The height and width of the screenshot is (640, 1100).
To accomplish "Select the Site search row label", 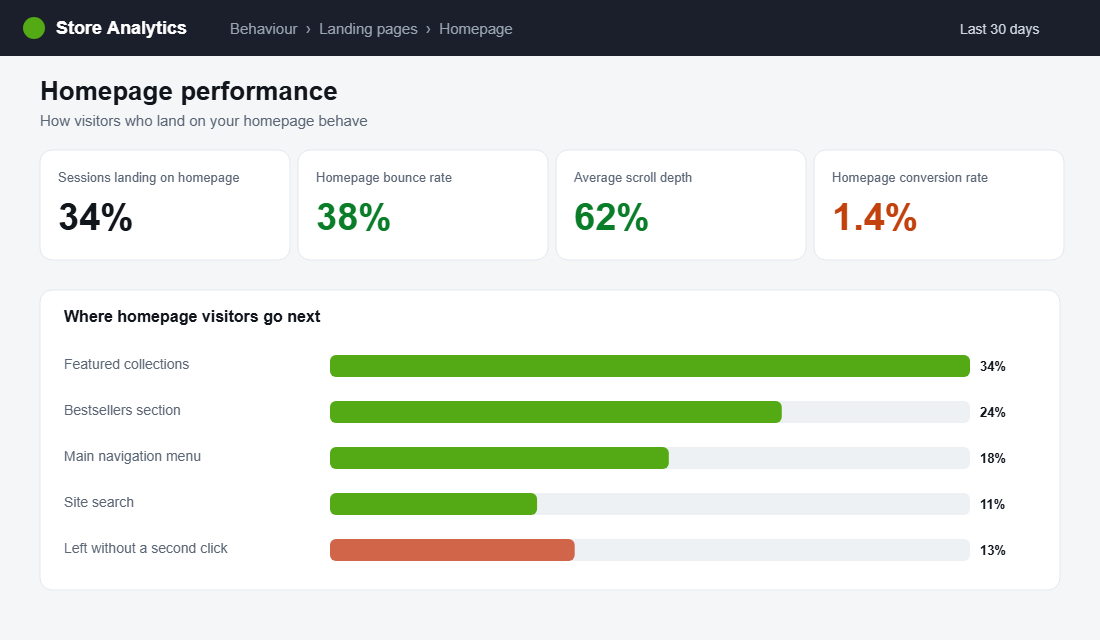I will pyautogui.click(x=99, y=502).
